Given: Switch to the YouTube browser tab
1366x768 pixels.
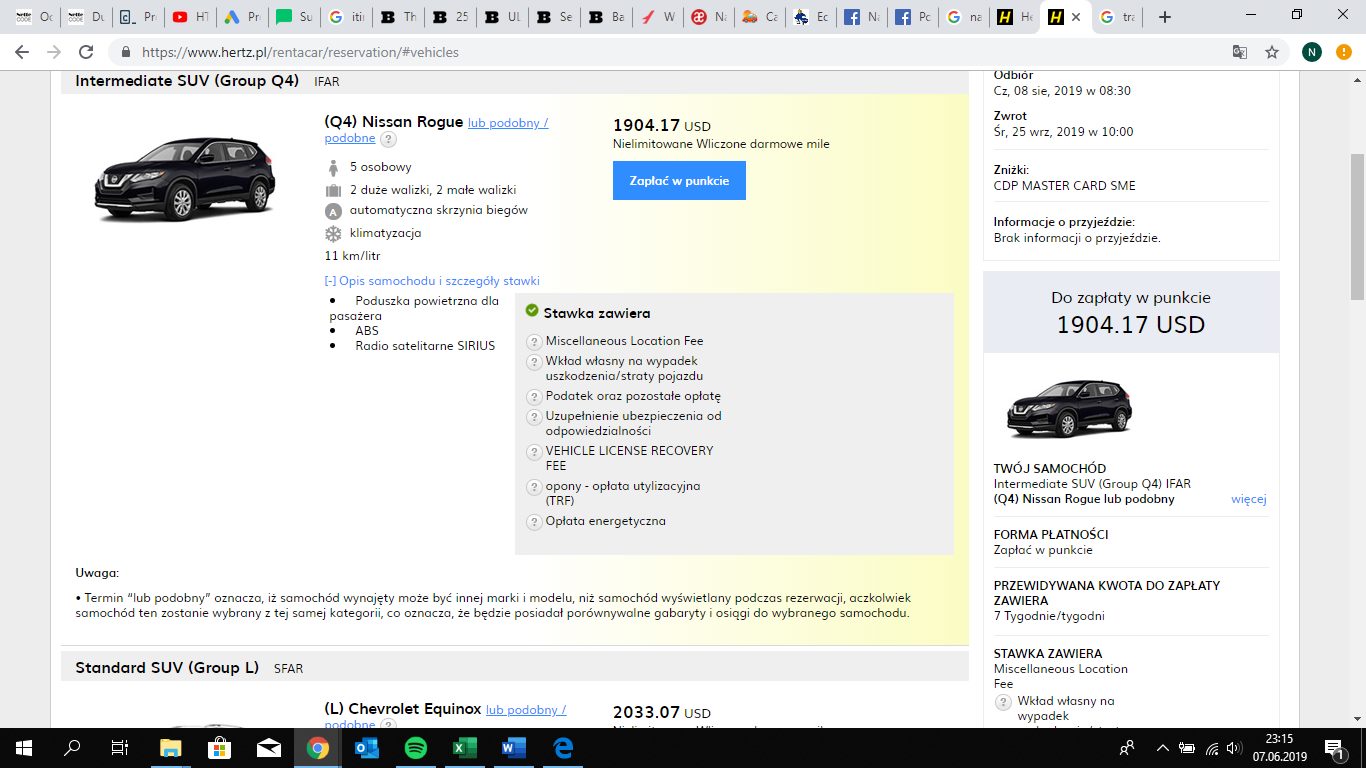Looking at the screenshot, I should [191, 17].
